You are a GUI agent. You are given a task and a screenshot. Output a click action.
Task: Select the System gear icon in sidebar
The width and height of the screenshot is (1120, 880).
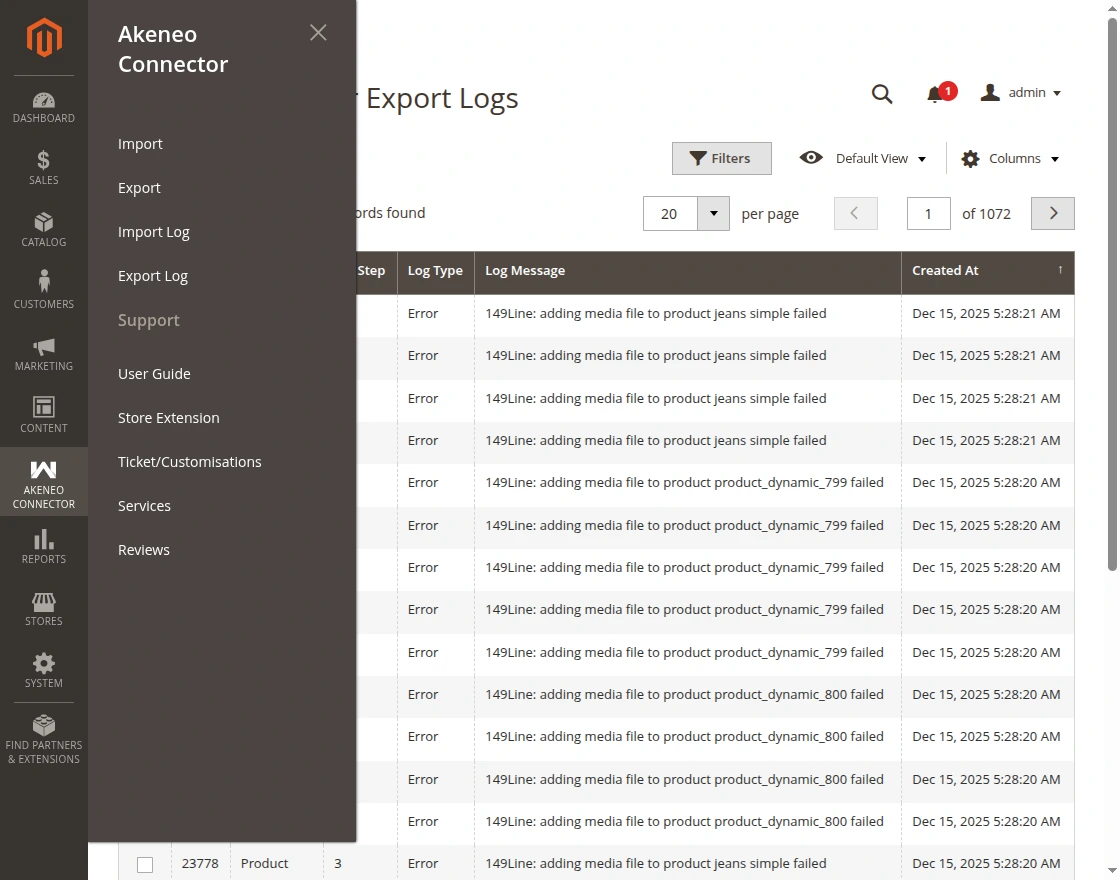pyautogui.click(x=43, y=668)
